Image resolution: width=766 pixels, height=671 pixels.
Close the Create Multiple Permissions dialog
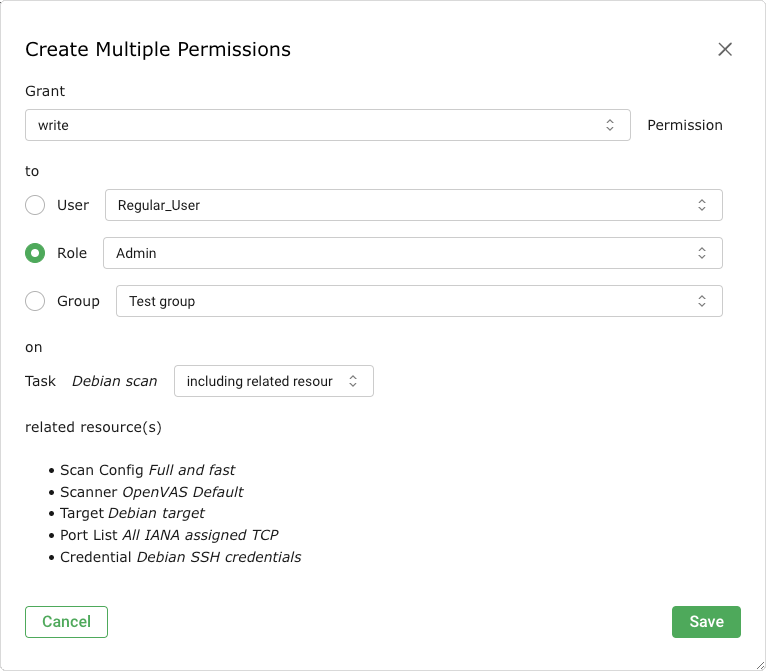tap(725, 49)
